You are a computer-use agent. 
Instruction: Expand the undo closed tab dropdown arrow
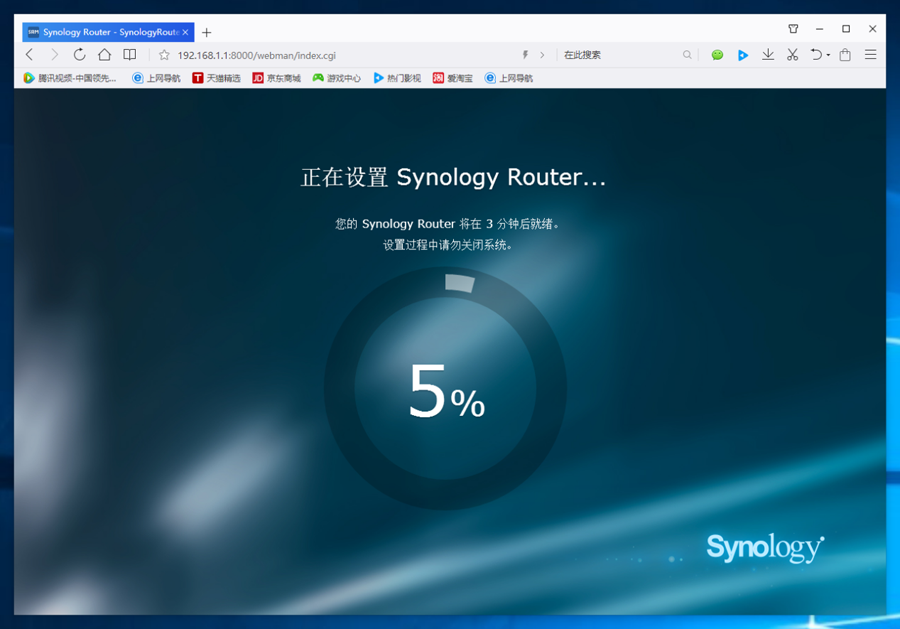(x=828, y=56)
